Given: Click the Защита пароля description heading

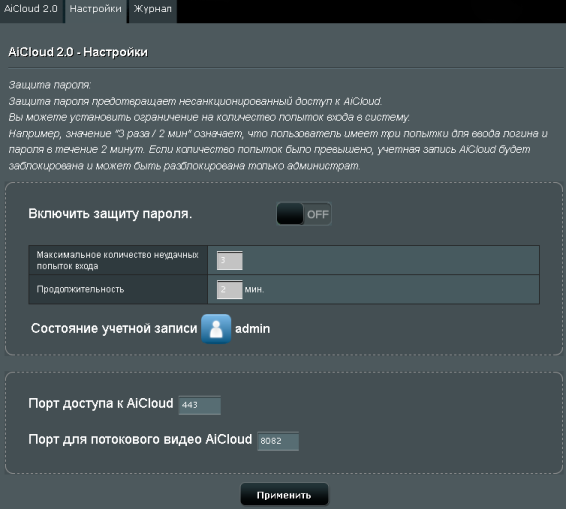Looking at the screenshot, I should 49,85.
